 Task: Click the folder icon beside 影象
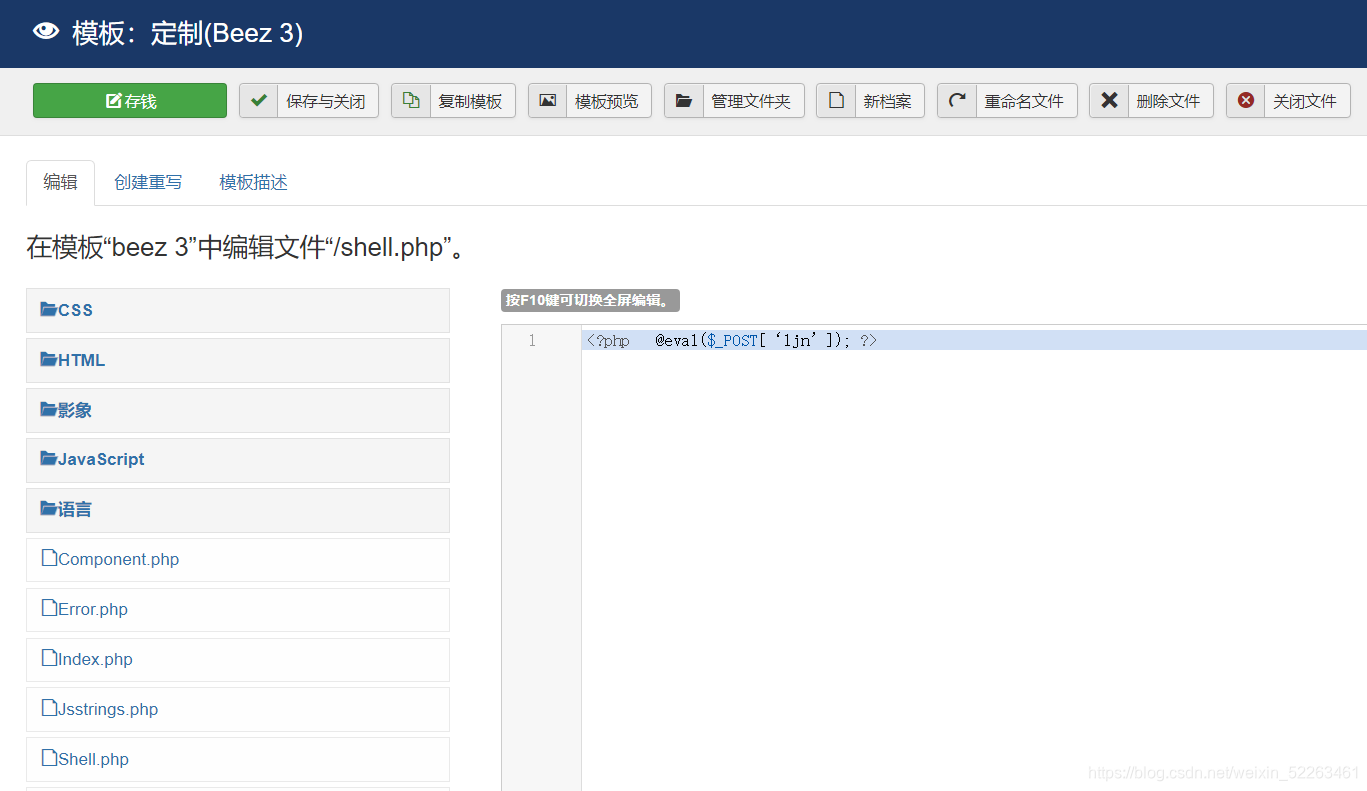[x=48, y=409]
